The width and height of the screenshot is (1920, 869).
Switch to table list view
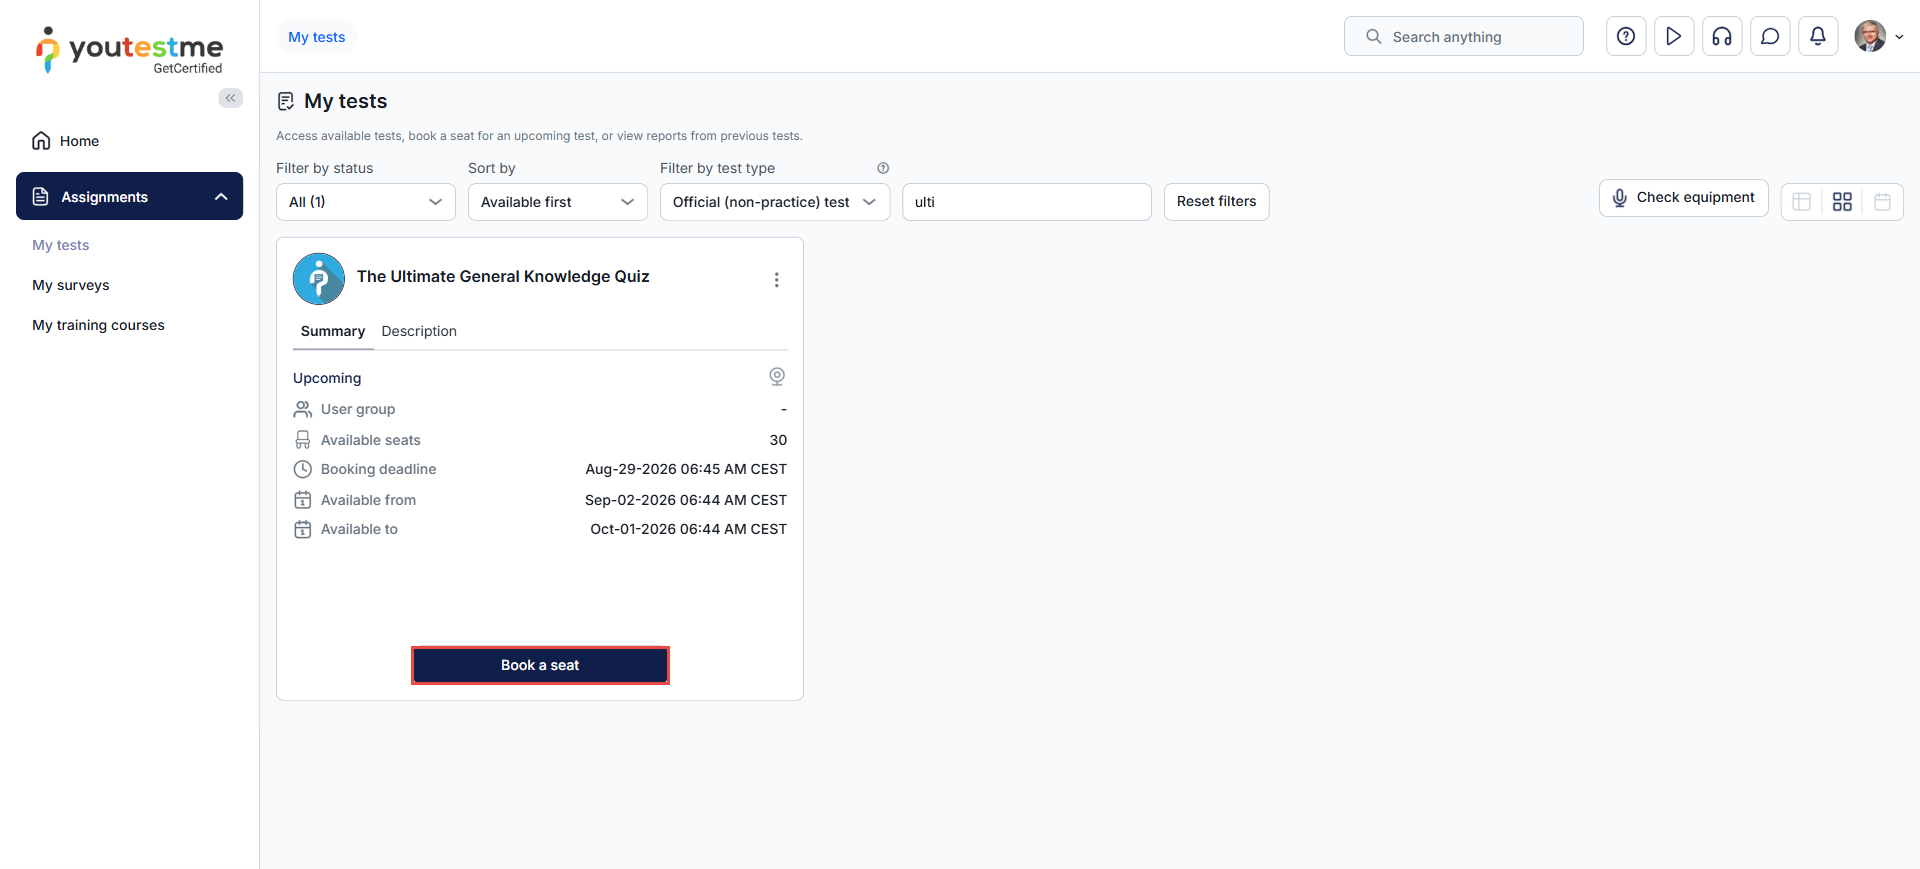1802,202
